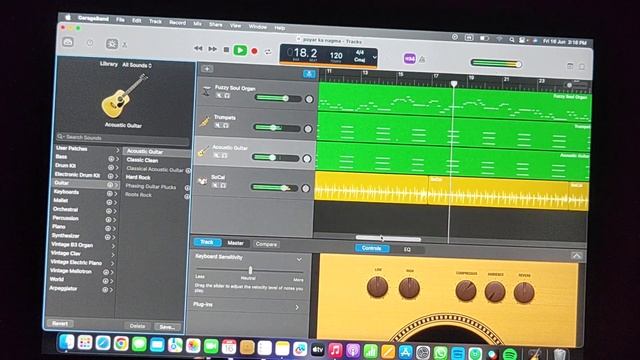Adjust the Trumpets track volume slider

[276, 128]
